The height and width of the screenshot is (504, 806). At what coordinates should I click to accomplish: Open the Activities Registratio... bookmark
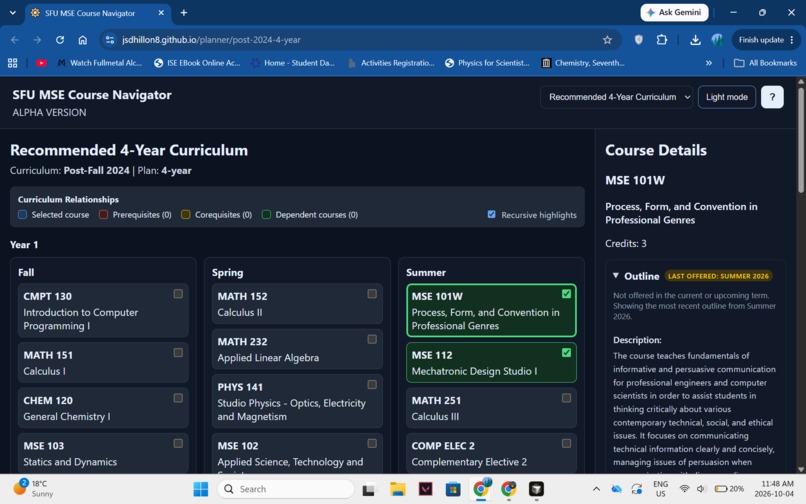tap(391, 63)
